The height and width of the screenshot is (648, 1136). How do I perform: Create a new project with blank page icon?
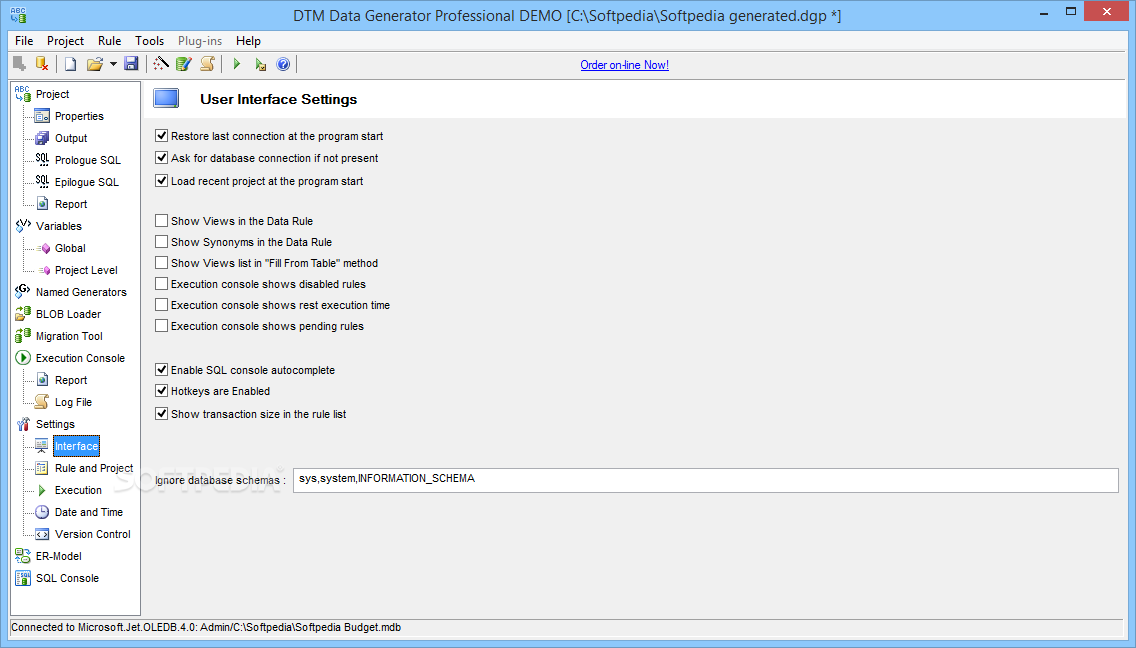(70, 64)
